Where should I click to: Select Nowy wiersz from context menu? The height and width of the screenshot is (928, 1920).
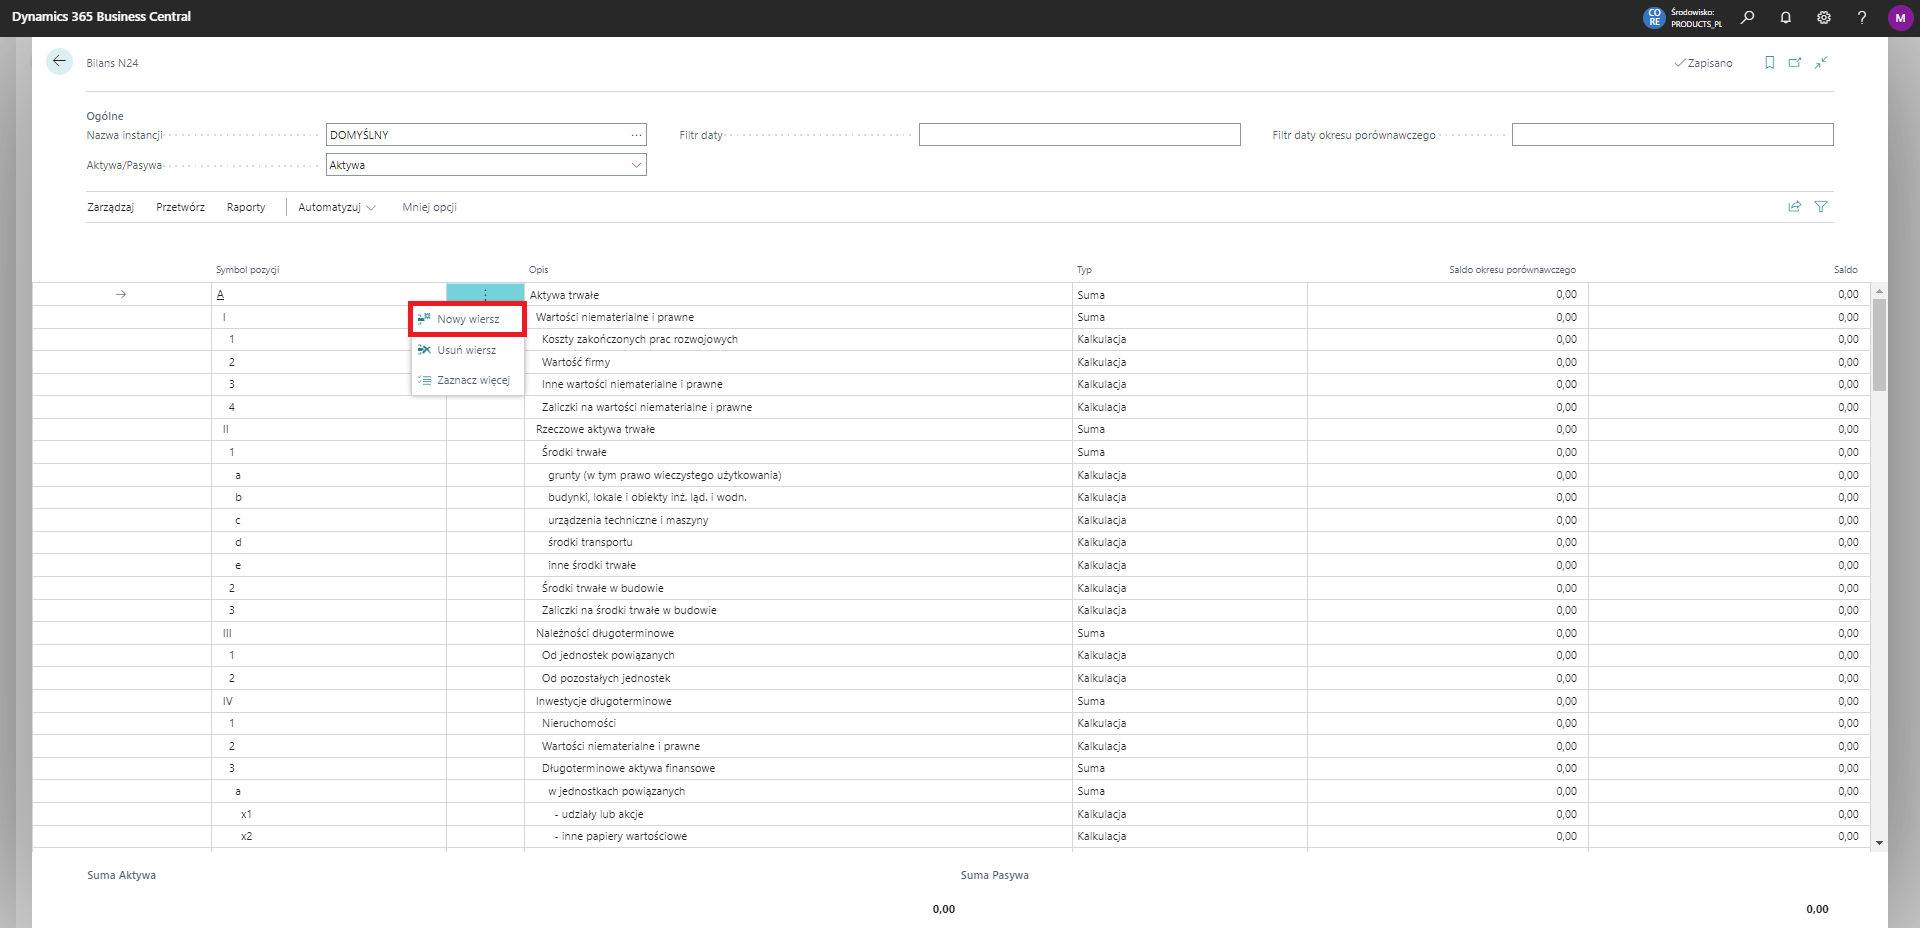467,319
